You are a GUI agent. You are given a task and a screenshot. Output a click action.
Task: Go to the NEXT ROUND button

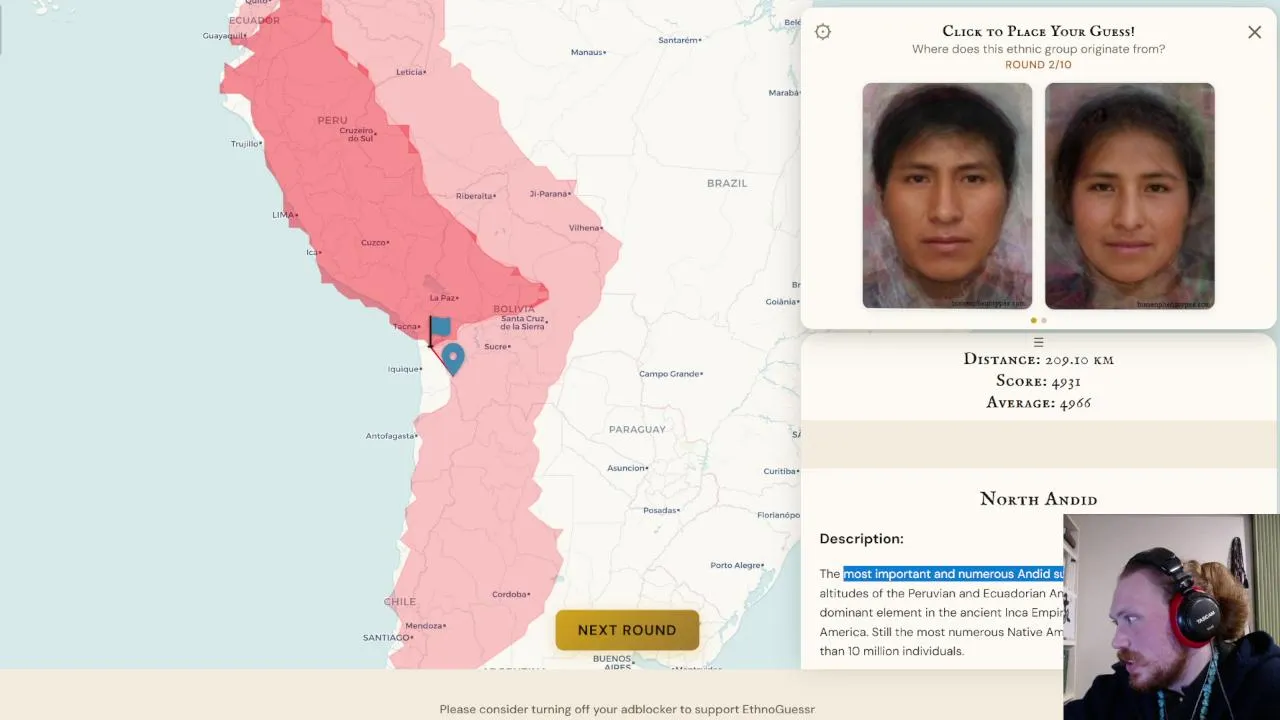tap(627, 630)
